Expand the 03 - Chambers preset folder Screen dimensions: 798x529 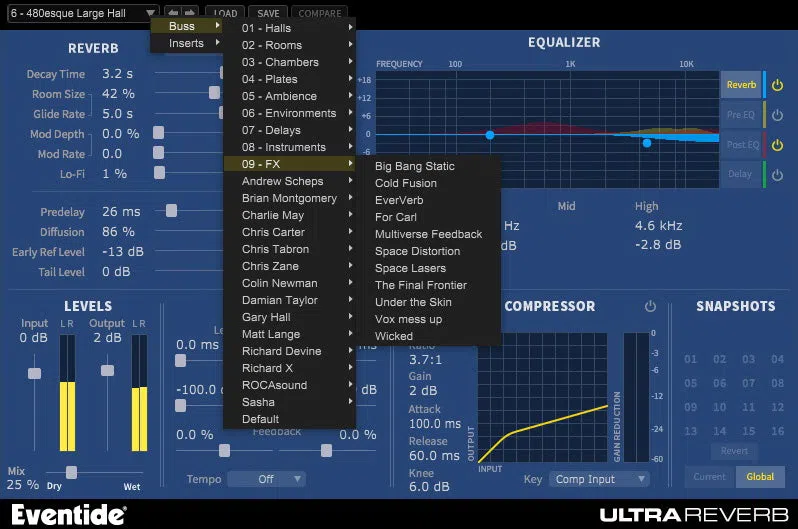290,62
